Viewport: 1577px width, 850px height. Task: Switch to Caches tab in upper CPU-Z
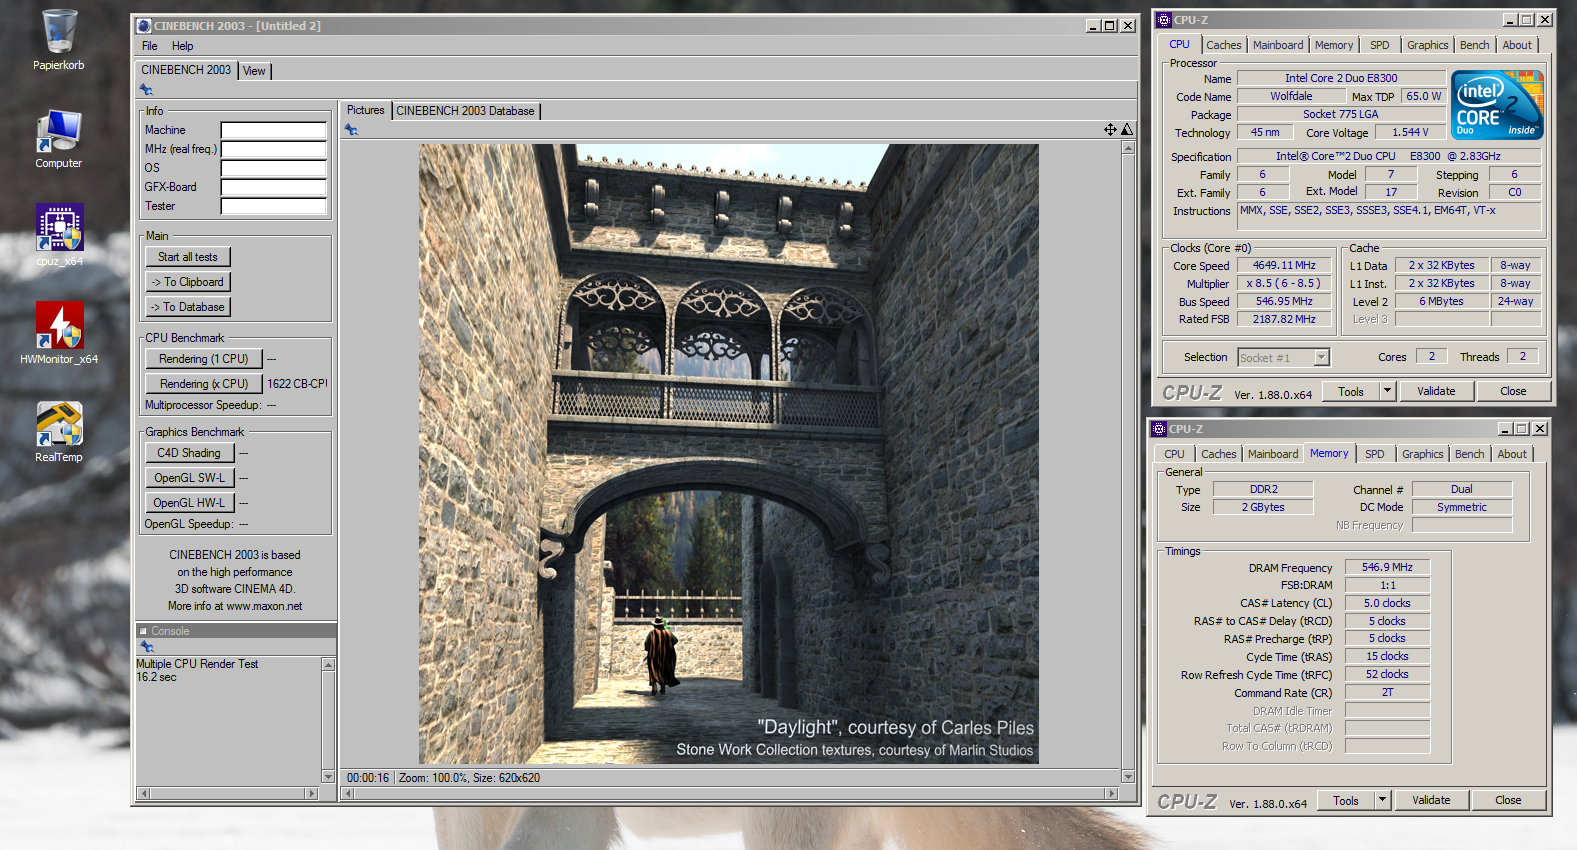click(1223, 45)
